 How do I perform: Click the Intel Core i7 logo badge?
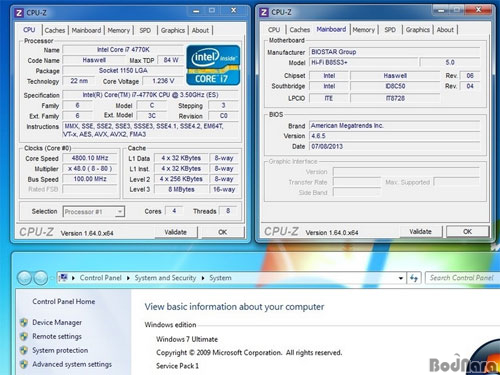click(213, 65)
